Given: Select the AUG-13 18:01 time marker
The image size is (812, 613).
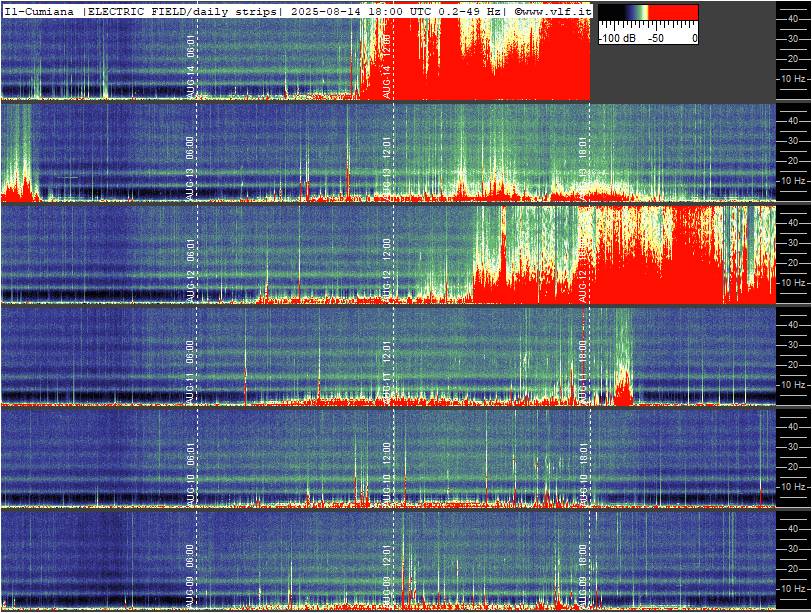Looking at the screenshot, I should click(583, 168).
